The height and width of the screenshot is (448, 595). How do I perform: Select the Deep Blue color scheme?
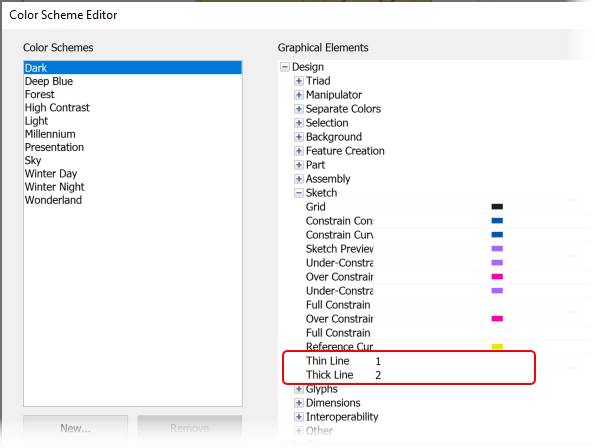(x=132, y=81)
